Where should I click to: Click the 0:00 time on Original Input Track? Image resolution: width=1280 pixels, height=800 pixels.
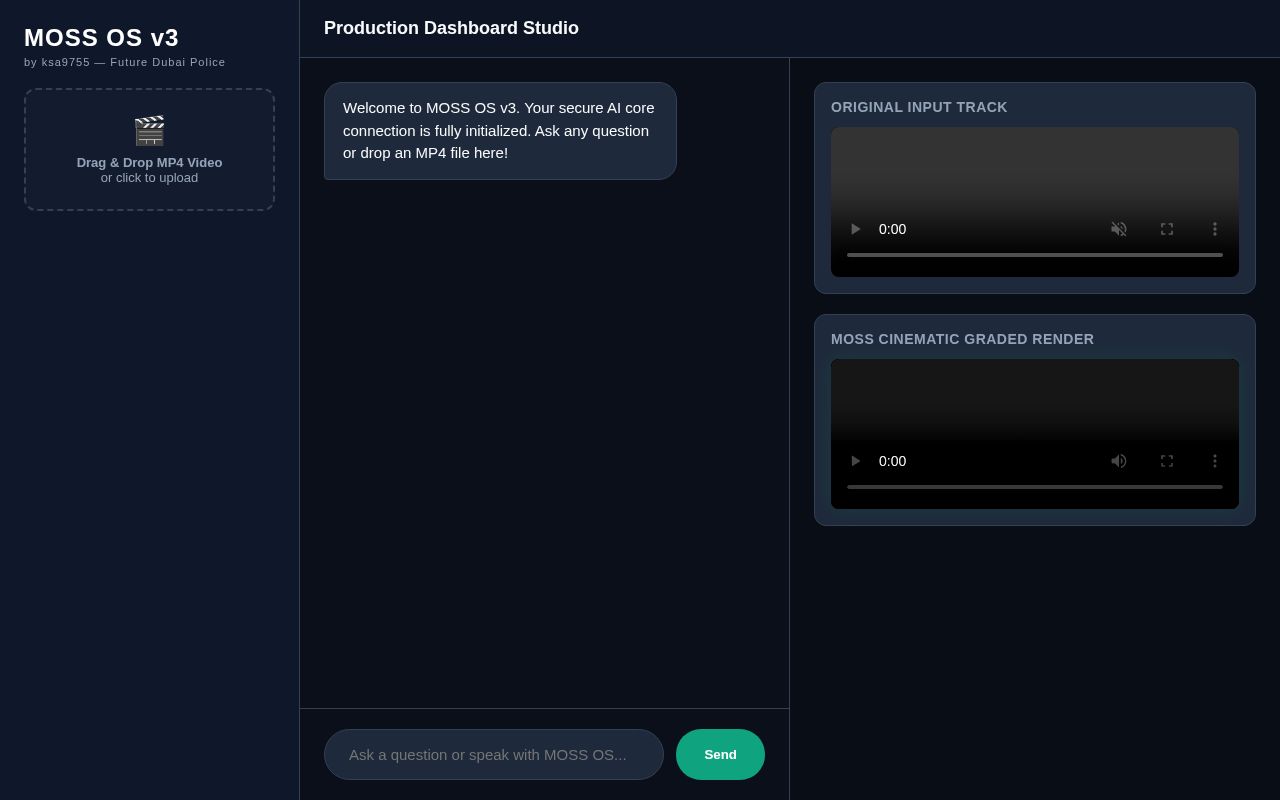[x=892, y=229]
